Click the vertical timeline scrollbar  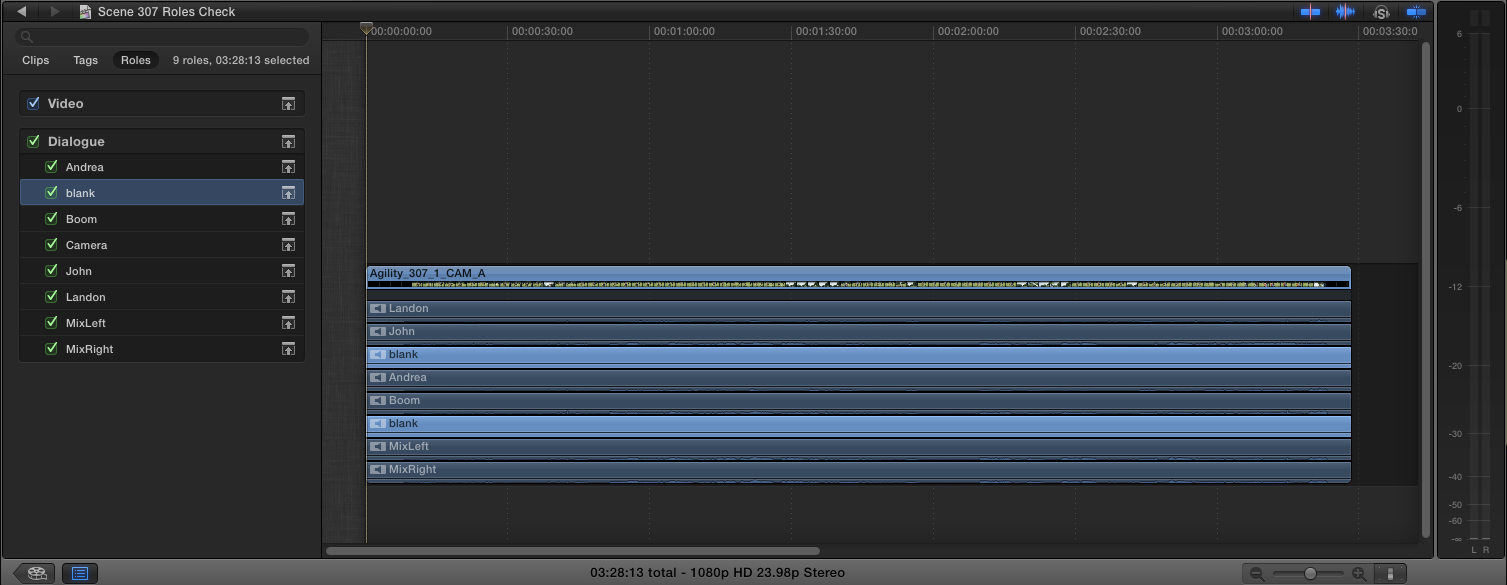tap(1426, 290)
